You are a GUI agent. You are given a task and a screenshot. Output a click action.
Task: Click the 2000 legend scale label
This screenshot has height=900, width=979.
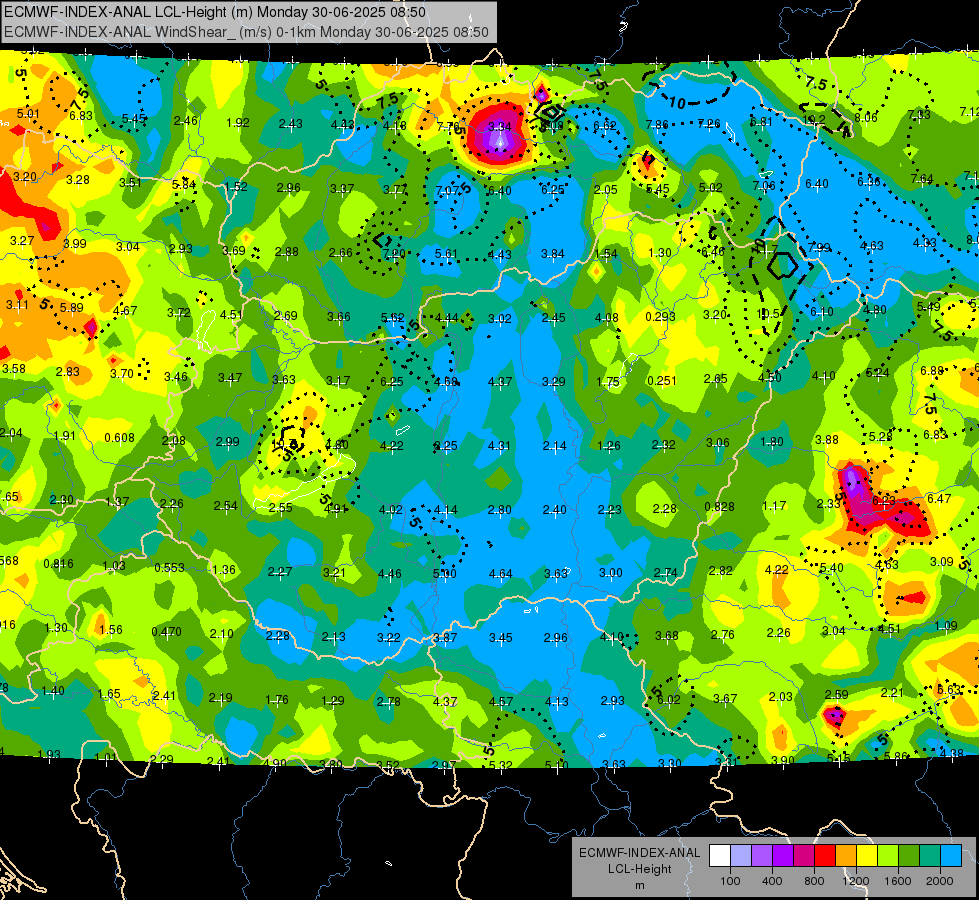[x=940, y=881]
